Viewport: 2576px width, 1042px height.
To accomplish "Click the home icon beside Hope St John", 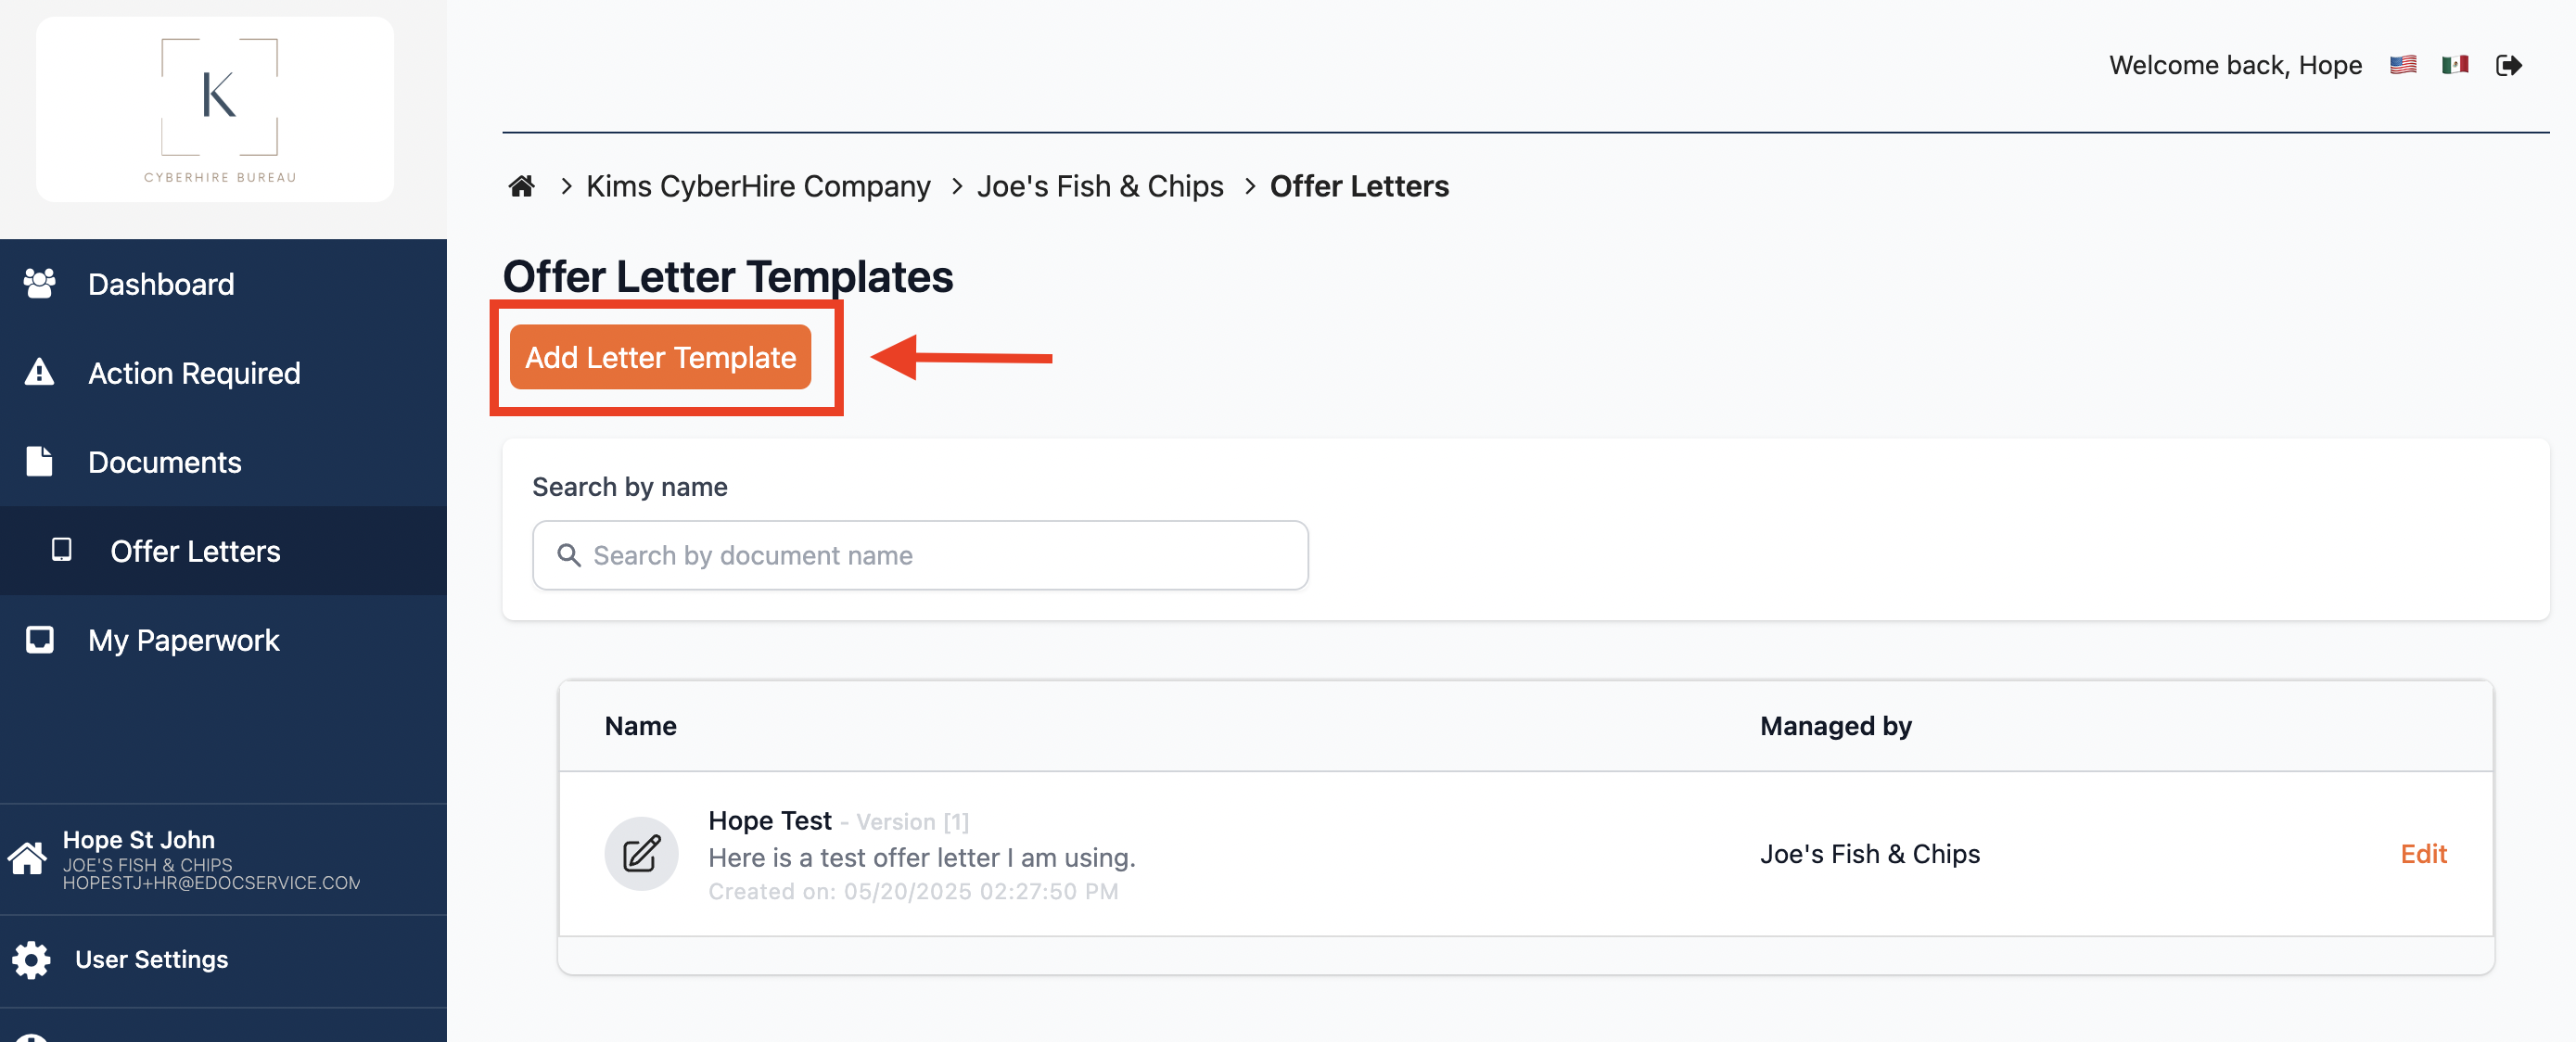I will click(27, 858).
